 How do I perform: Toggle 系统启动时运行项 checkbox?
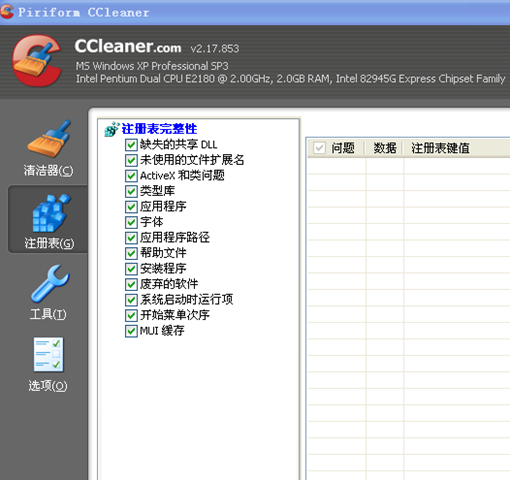coord(131,300)
